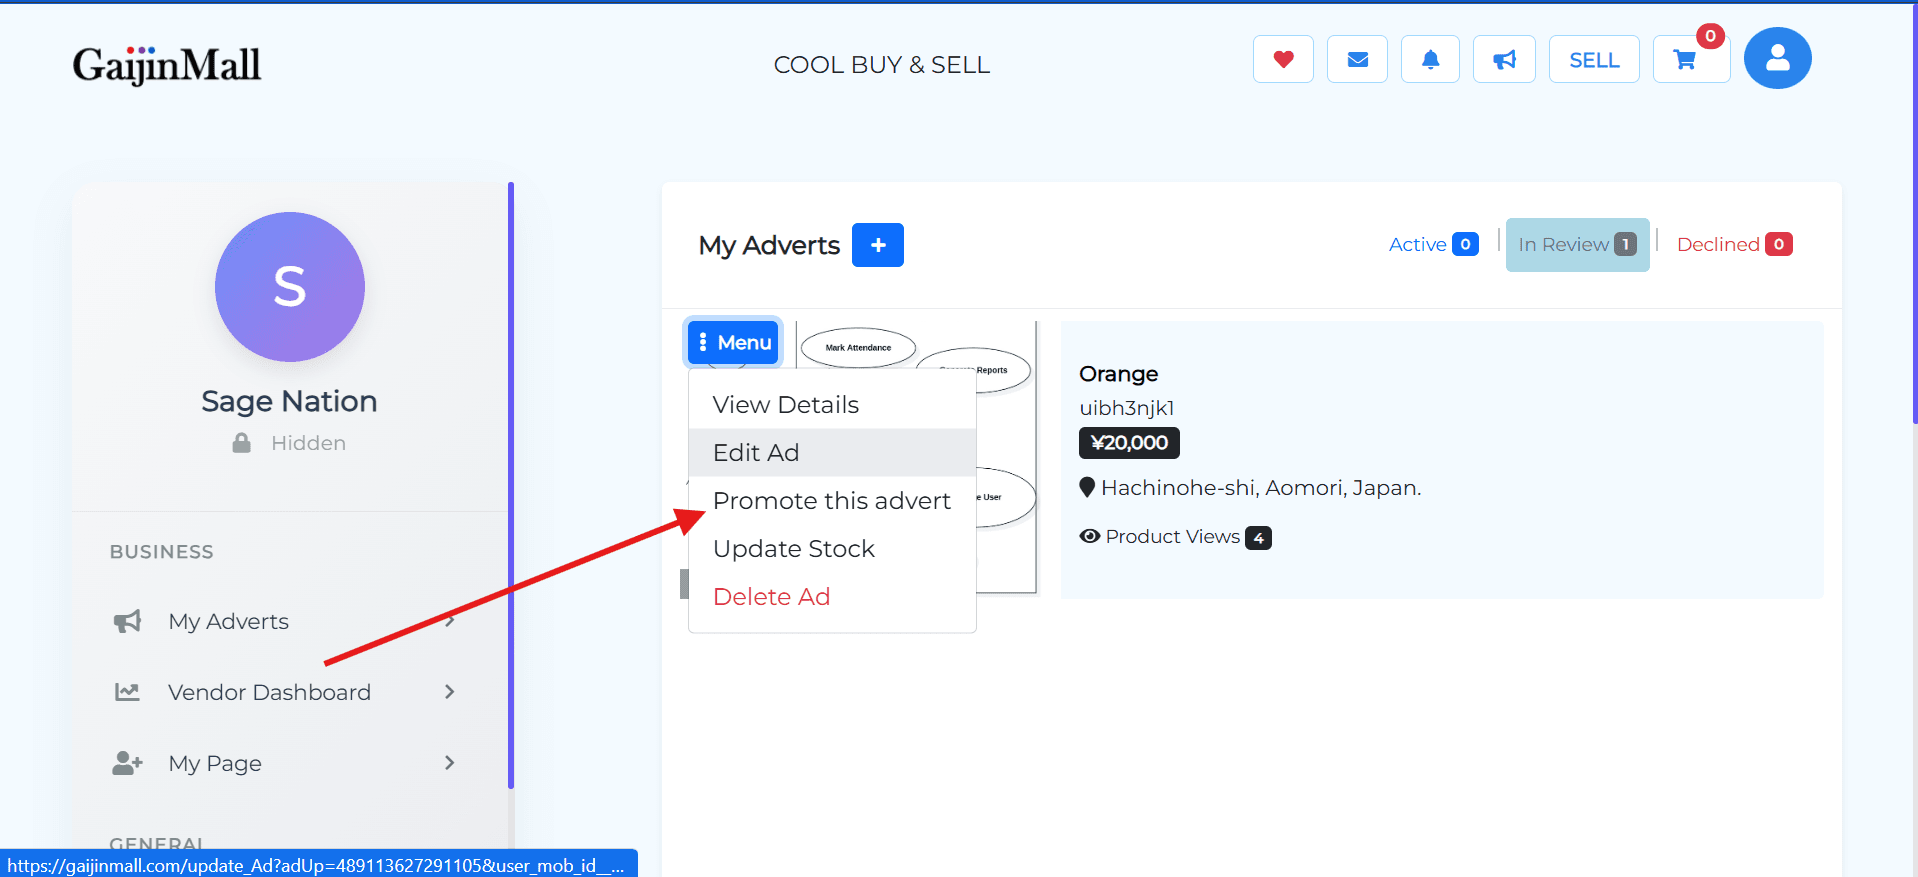The image size is (1918, 877).
Task: Click the sidebar purple scrollbar
Action: 511,485
